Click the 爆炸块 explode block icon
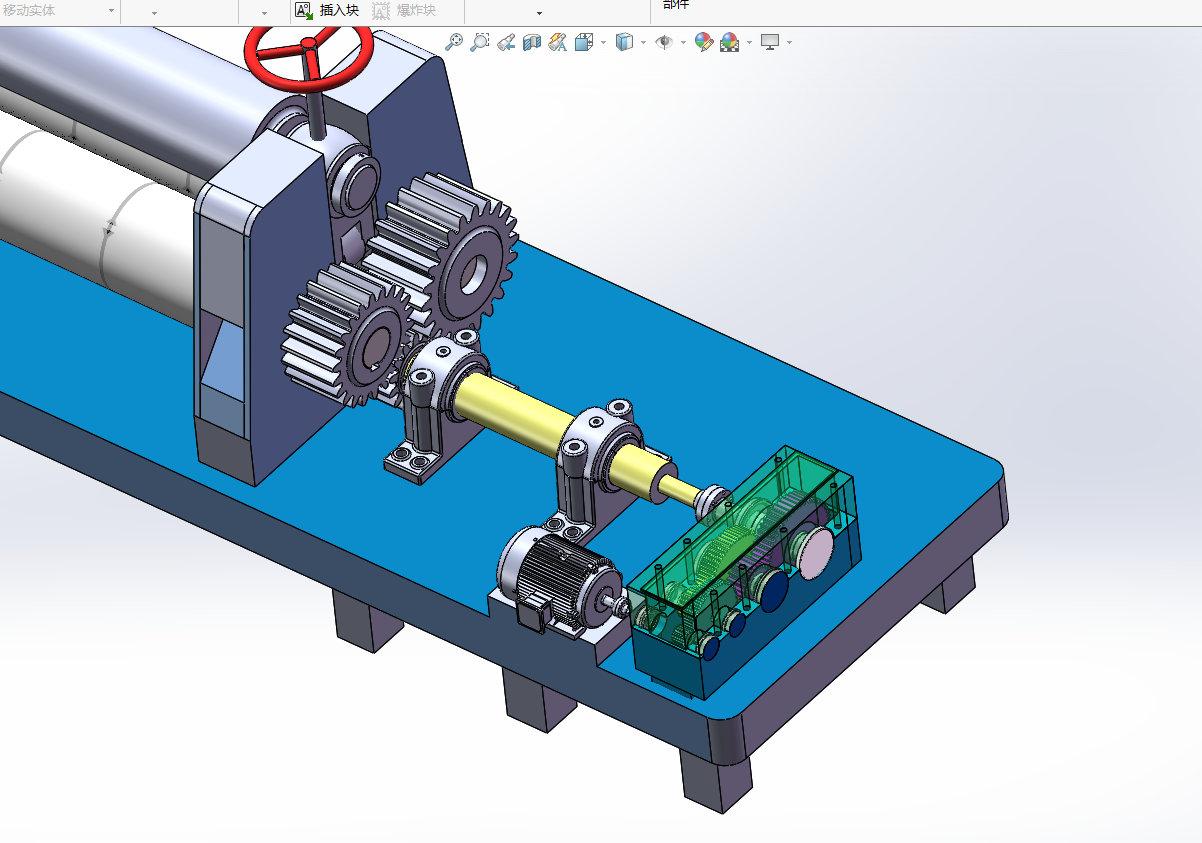This screenshot has width=1202, height=843. point(381,10)
